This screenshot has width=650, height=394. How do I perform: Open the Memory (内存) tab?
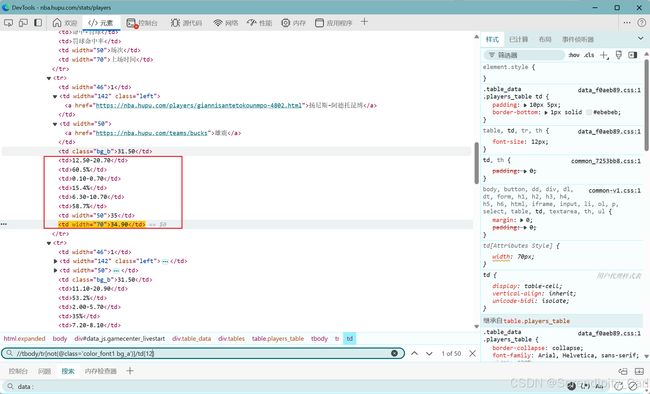(293, 23)
